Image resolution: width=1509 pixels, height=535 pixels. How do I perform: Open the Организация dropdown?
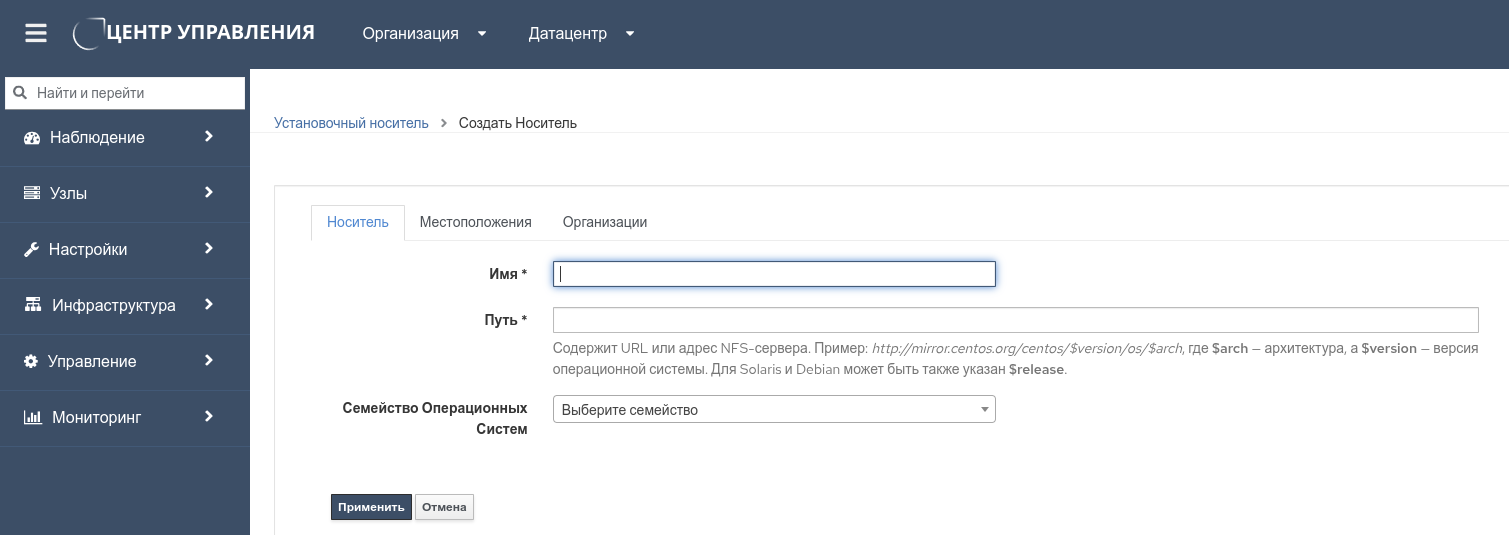point(424,34)
